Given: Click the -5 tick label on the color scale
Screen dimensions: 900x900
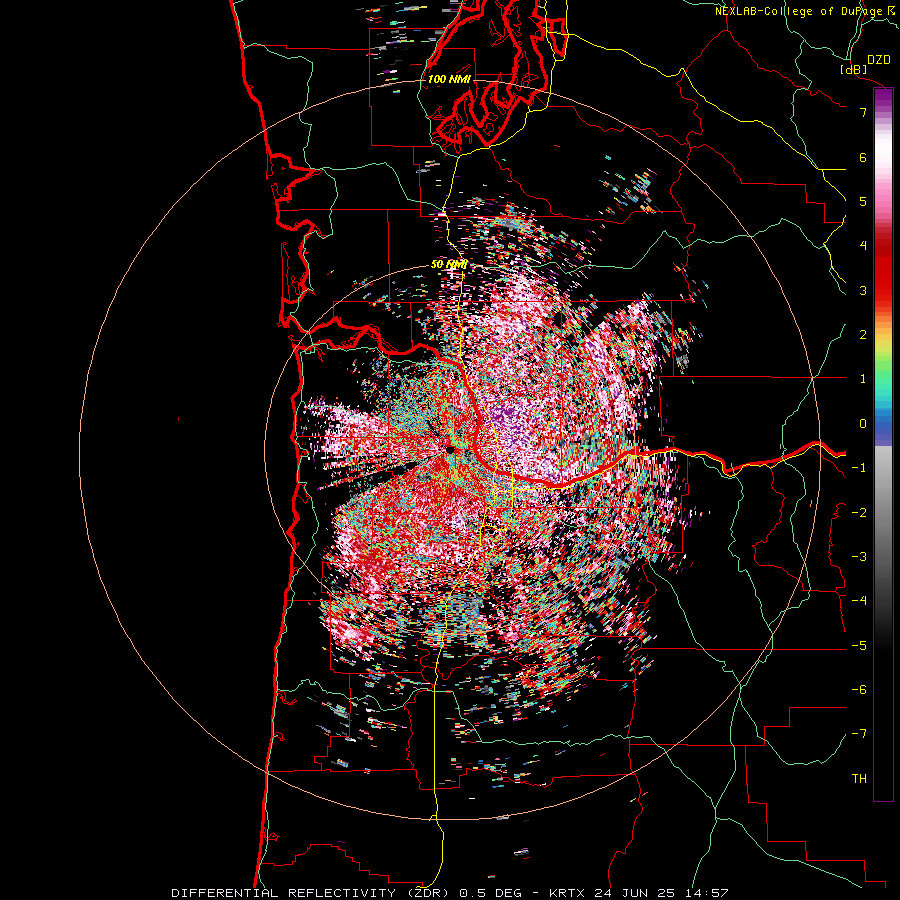Looking at the screenshot, I should point(859,646).
